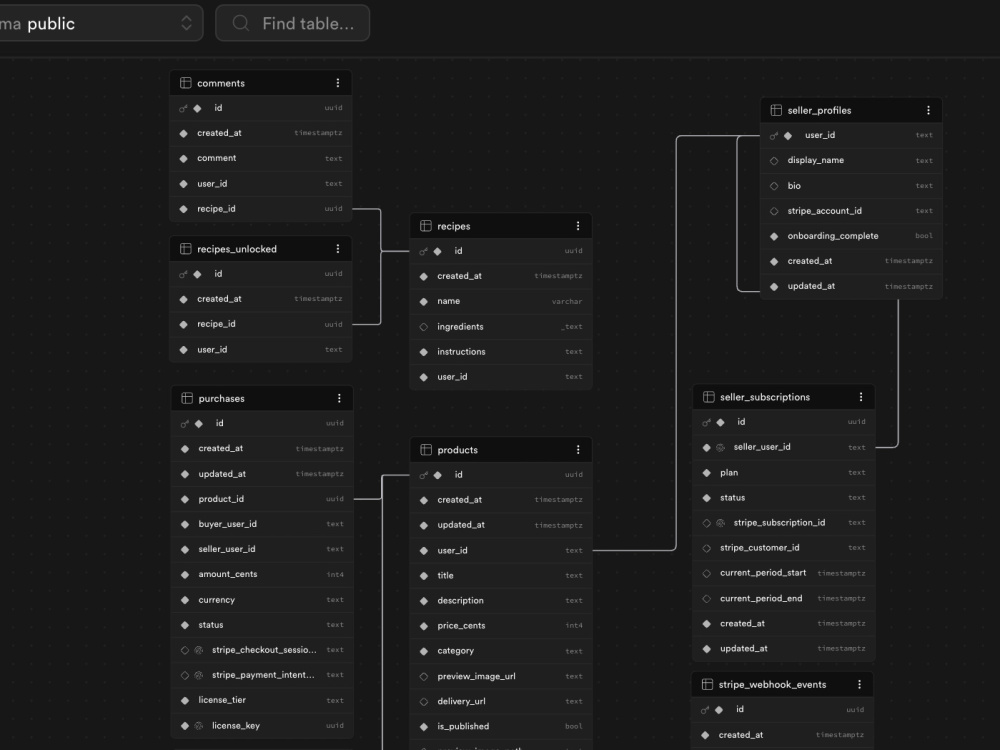
Task: Select the seller_subscriptions table title
Action: (x=765, y=397)
